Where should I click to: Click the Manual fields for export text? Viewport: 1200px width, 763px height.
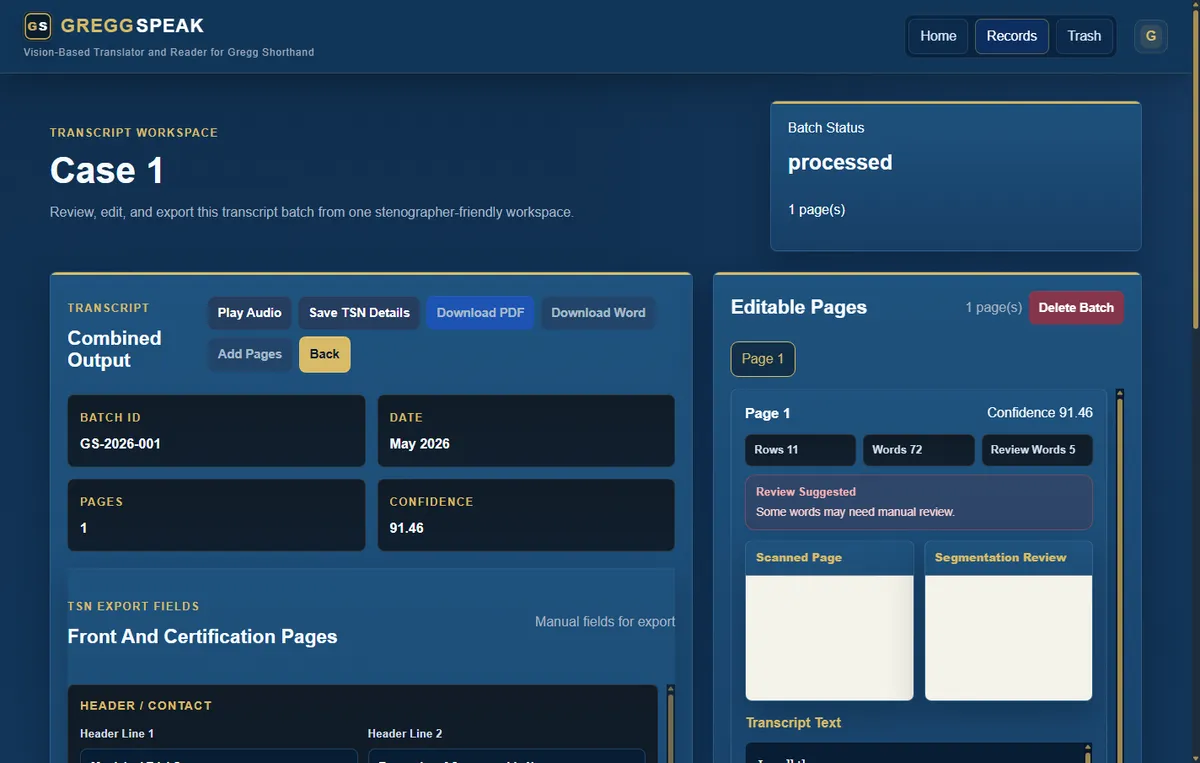pyautogui.click(x=605, y=622)
